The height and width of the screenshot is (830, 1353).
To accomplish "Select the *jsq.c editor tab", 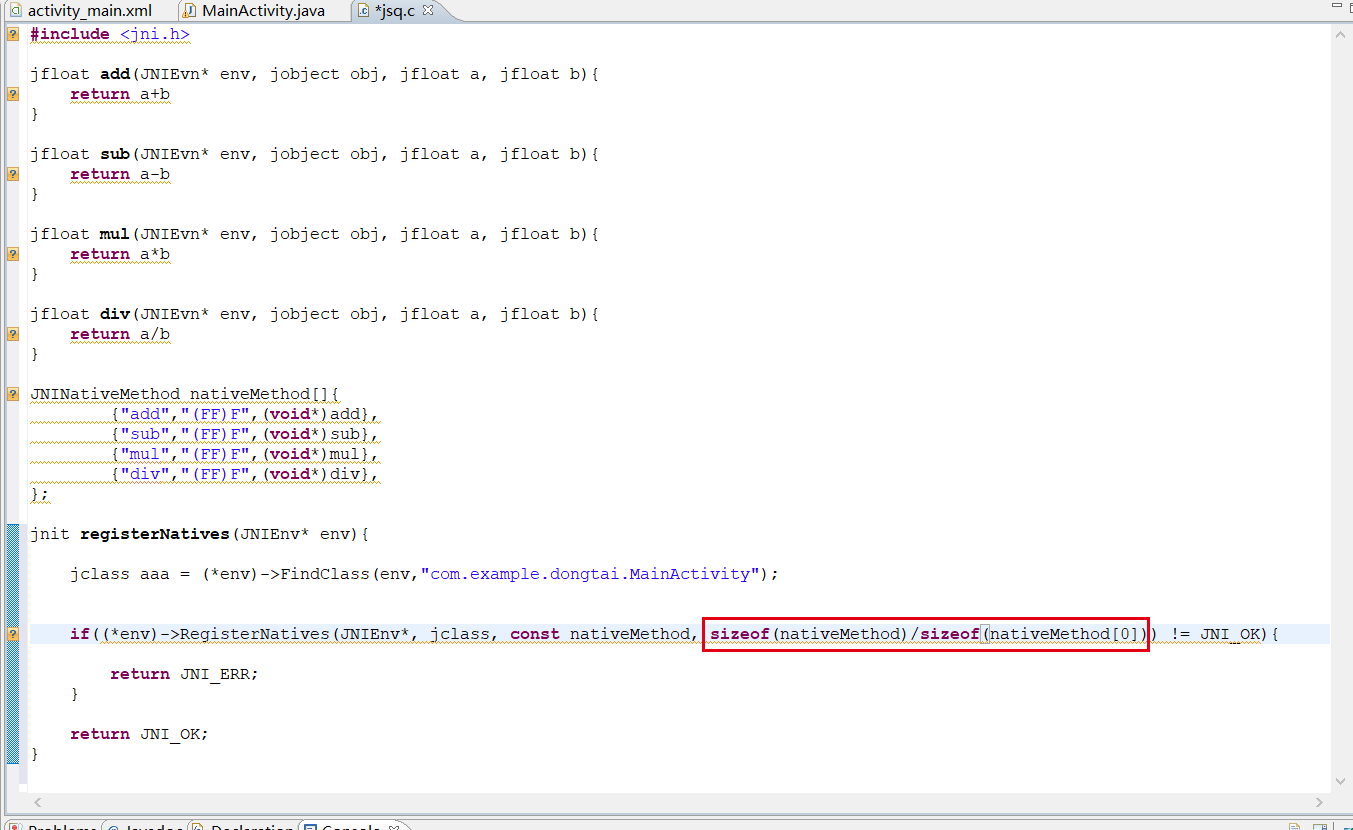I will 393,11.
